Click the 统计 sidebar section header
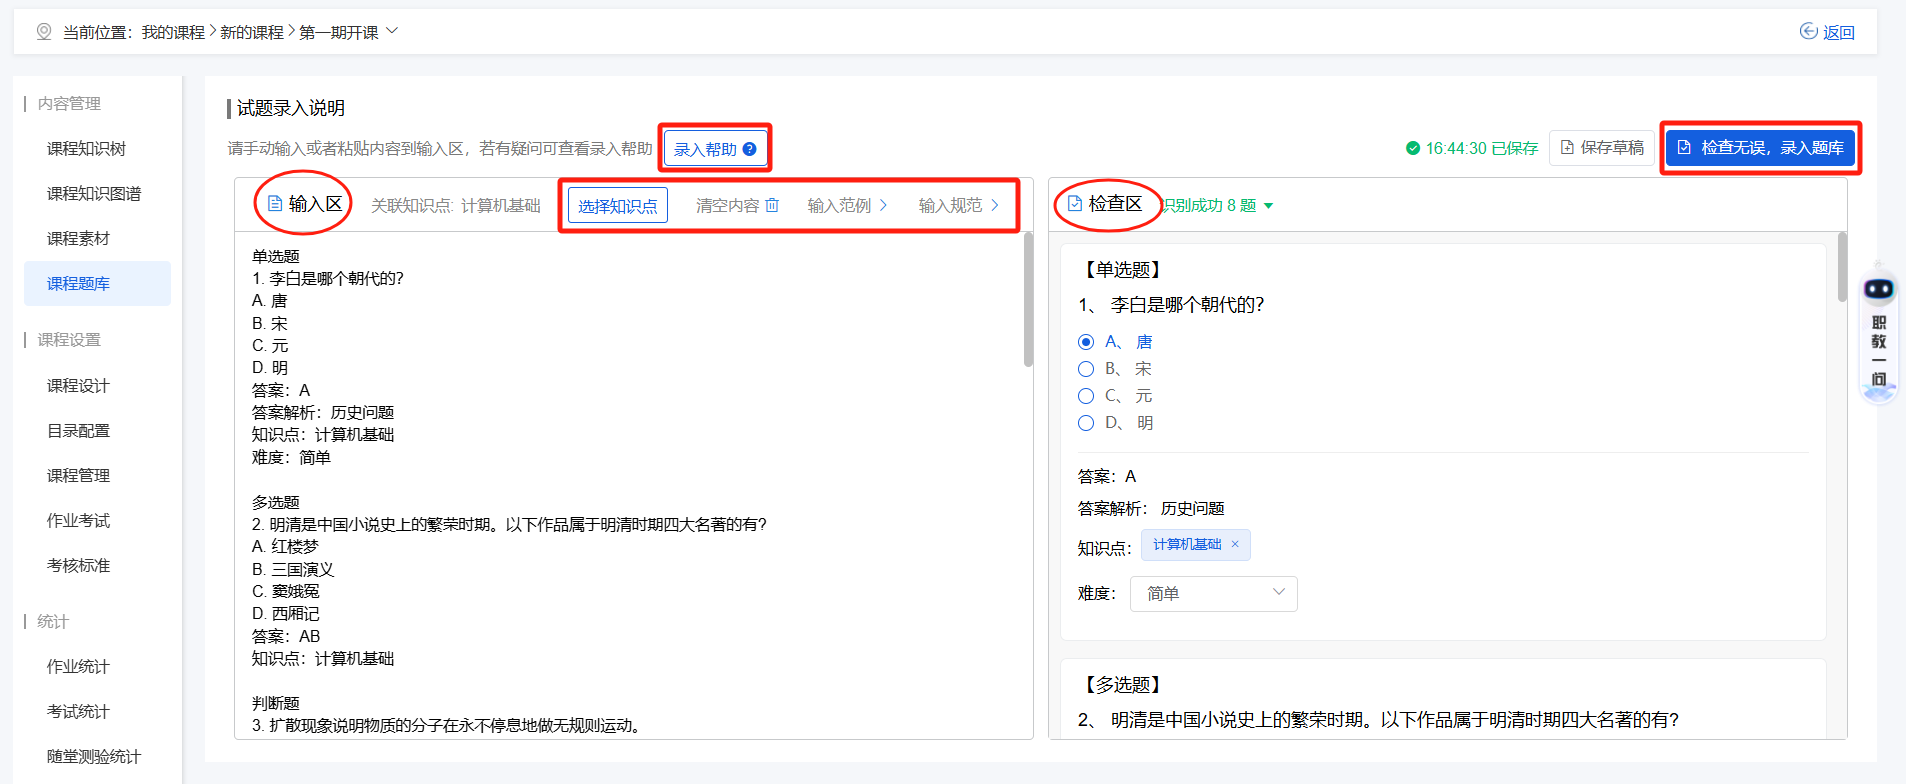 point(53,621)
